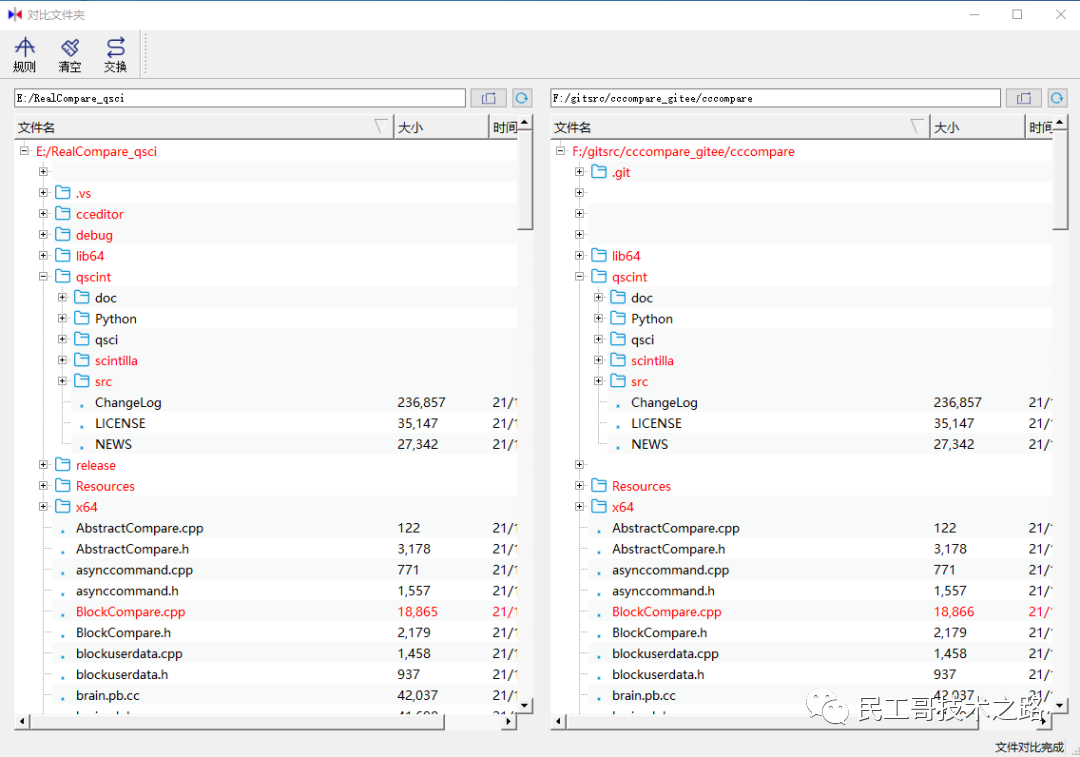Click the doc folder icon in right pane
Screen dimensions: 1080x757
pyautogui.click(x=619, y=298)
